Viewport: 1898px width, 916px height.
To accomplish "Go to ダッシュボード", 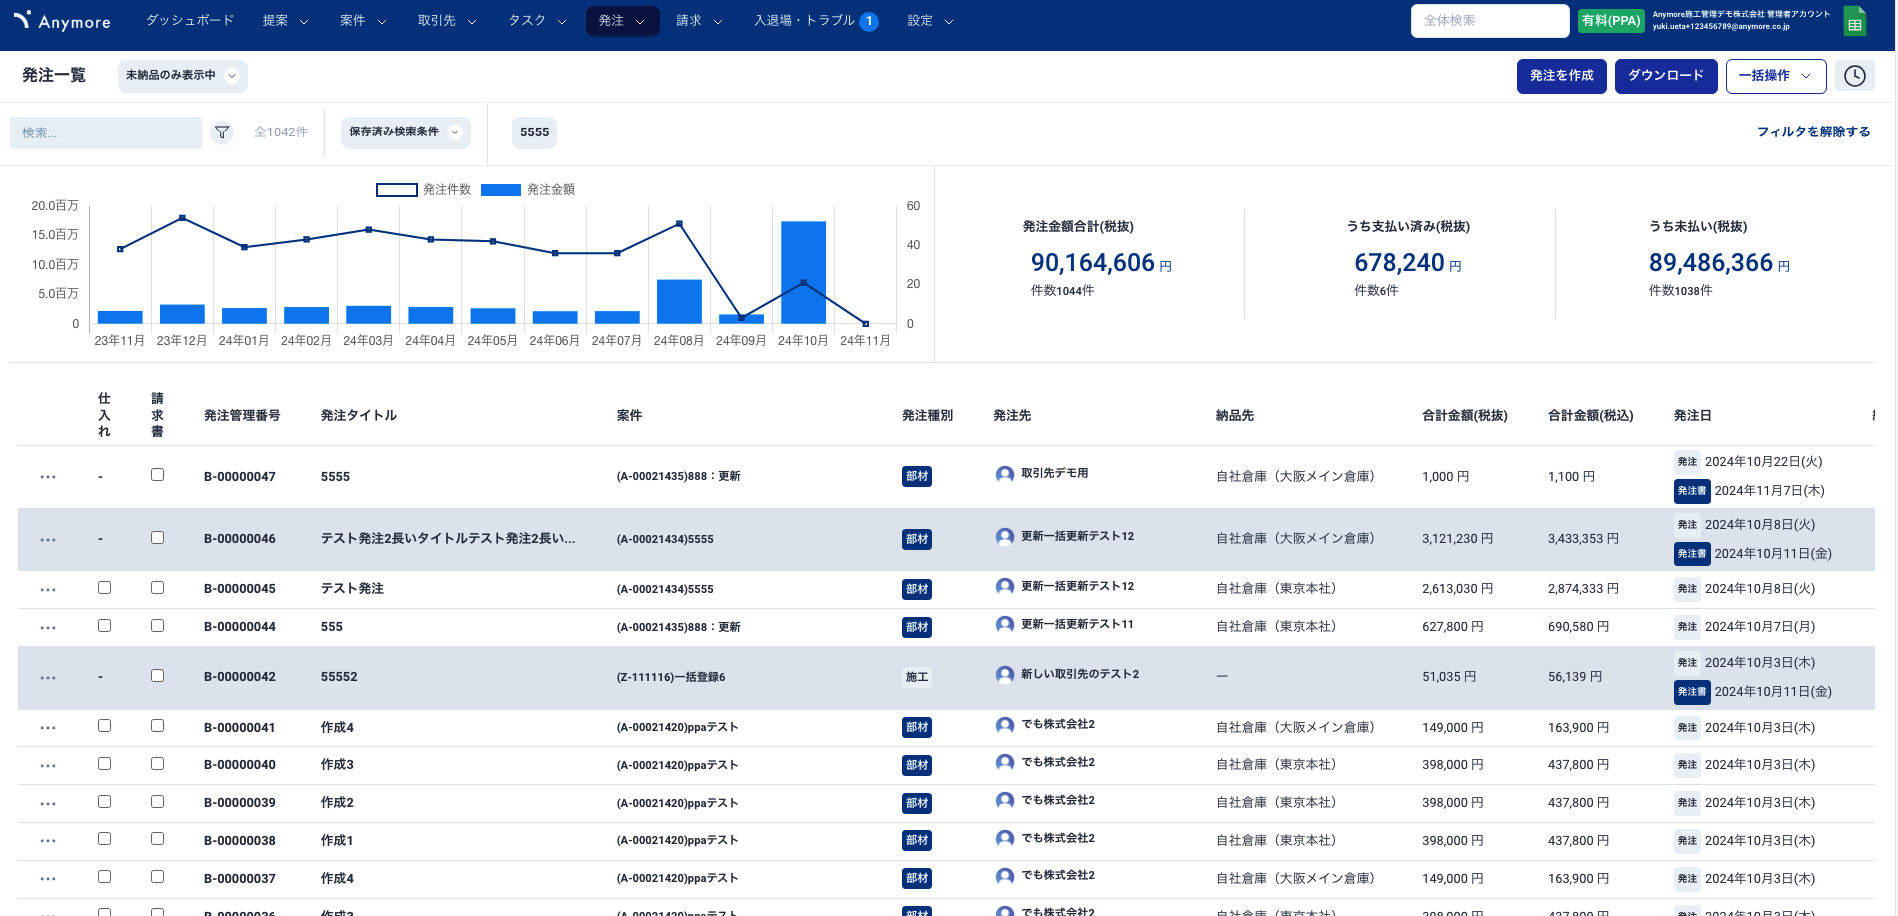I will coord(190,21).
